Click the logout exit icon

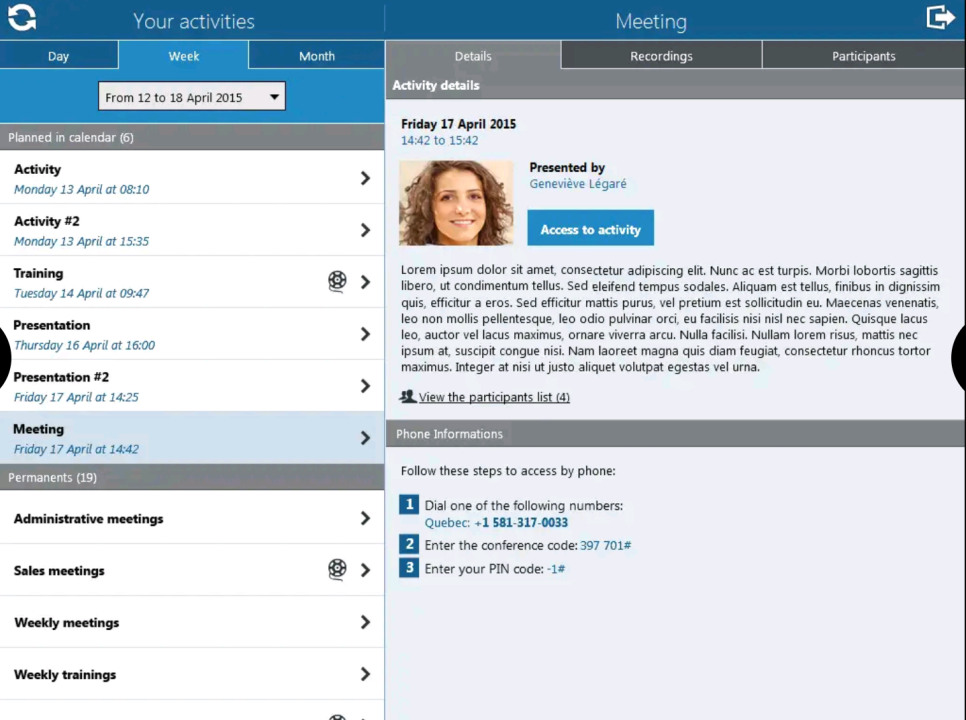(x=940, y=17)
